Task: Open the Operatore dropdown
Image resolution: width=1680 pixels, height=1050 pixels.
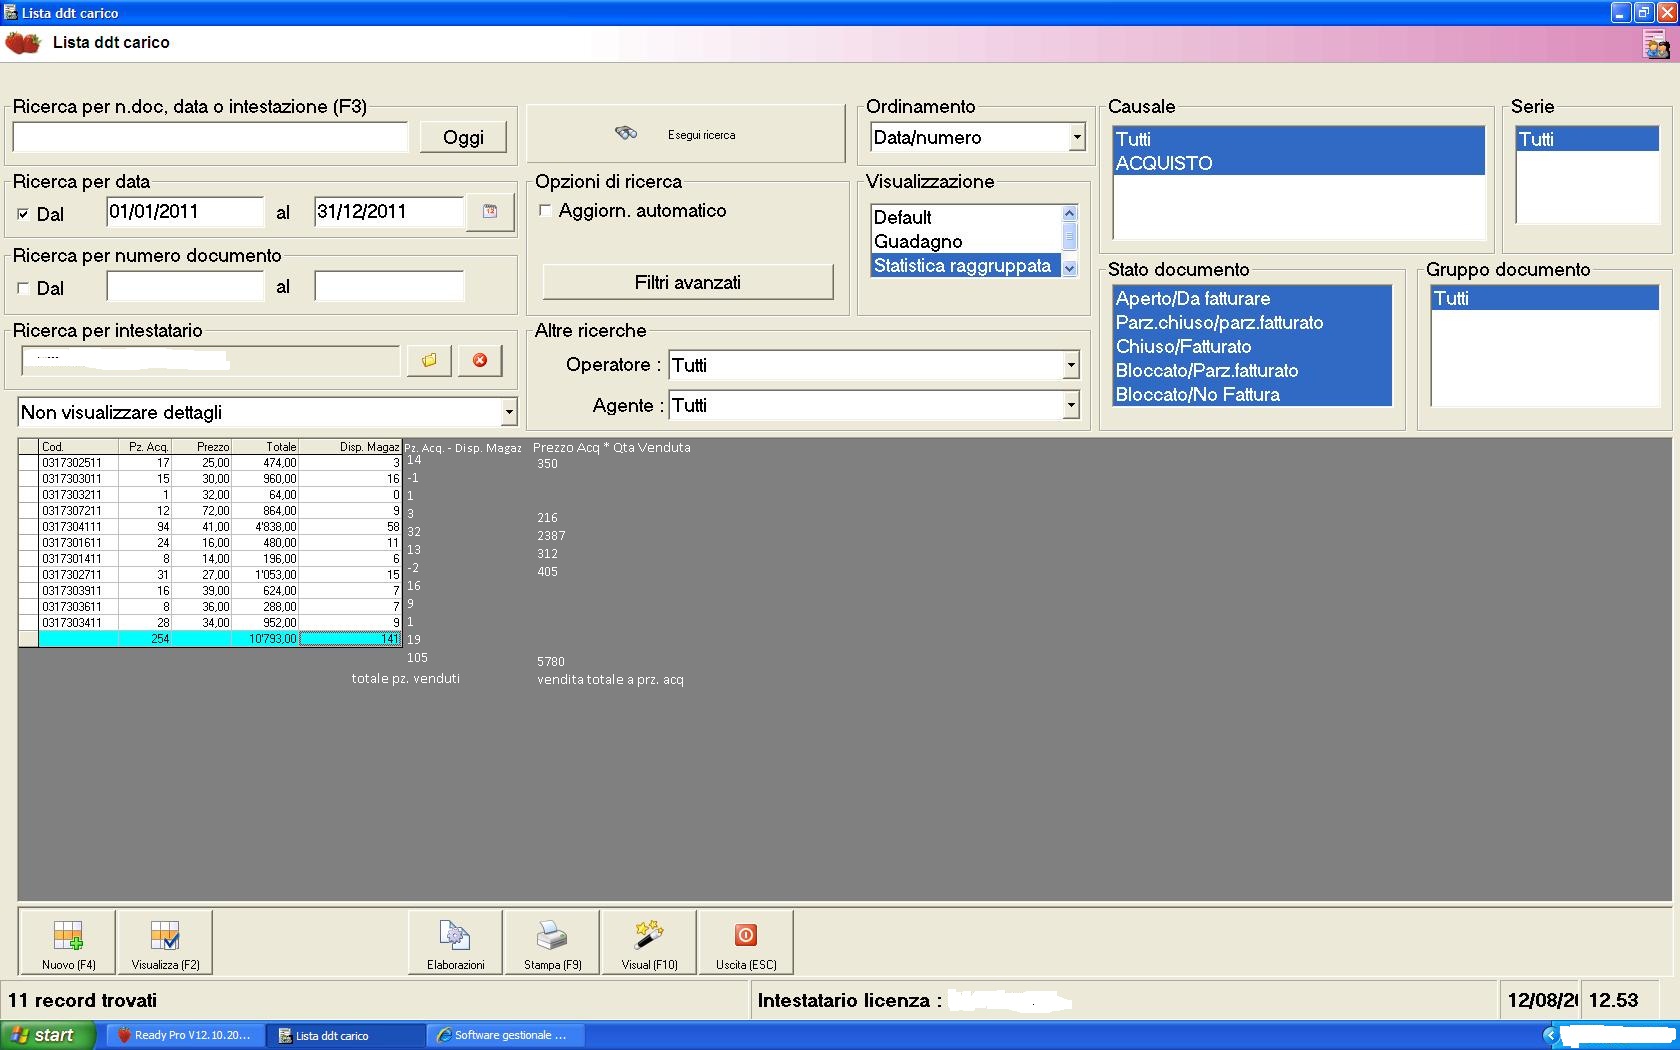Action: coord(1071,365)
